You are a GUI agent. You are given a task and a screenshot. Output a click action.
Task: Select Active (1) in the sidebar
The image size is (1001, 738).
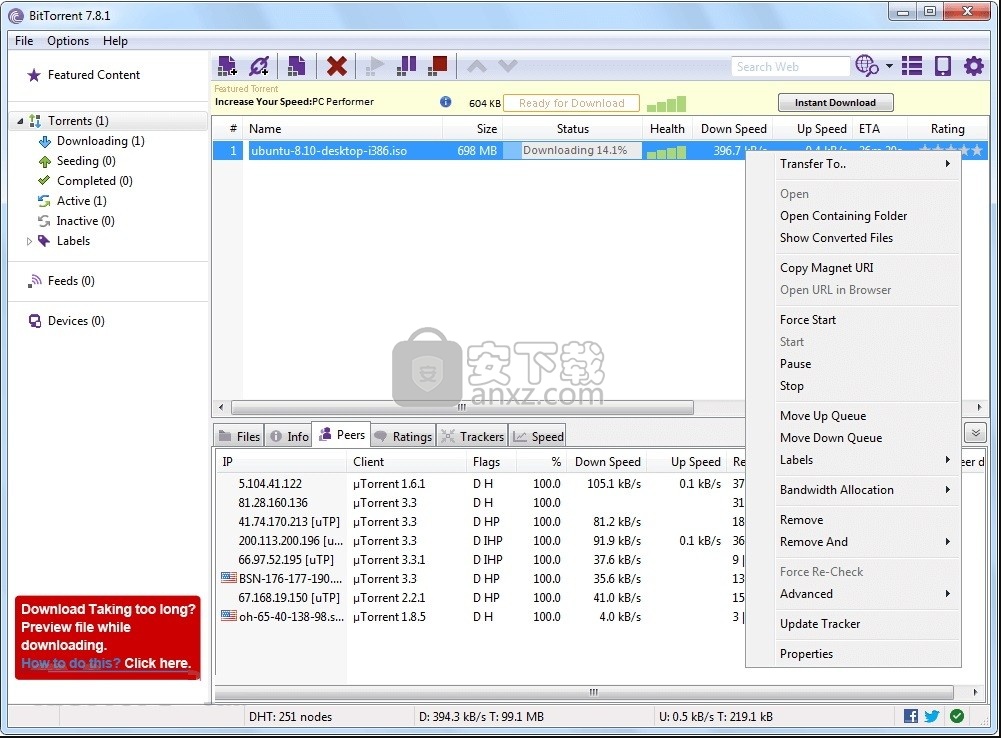coord(81,200)
